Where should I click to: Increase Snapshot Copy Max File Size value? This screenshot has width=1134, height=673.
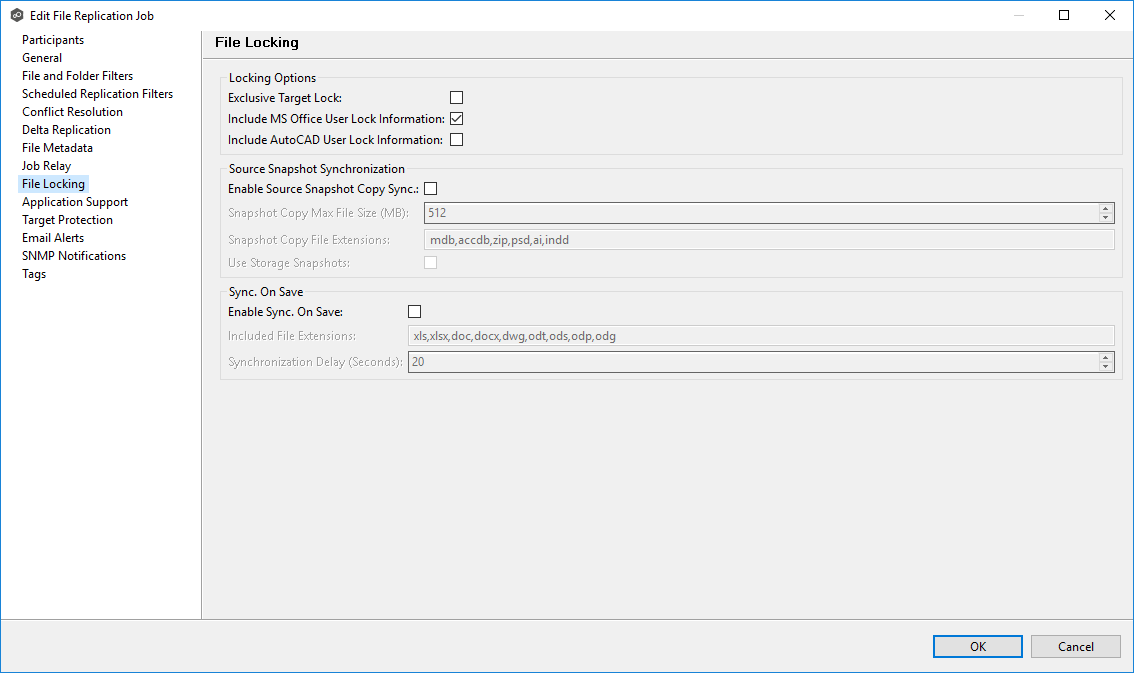point(1106,208)
